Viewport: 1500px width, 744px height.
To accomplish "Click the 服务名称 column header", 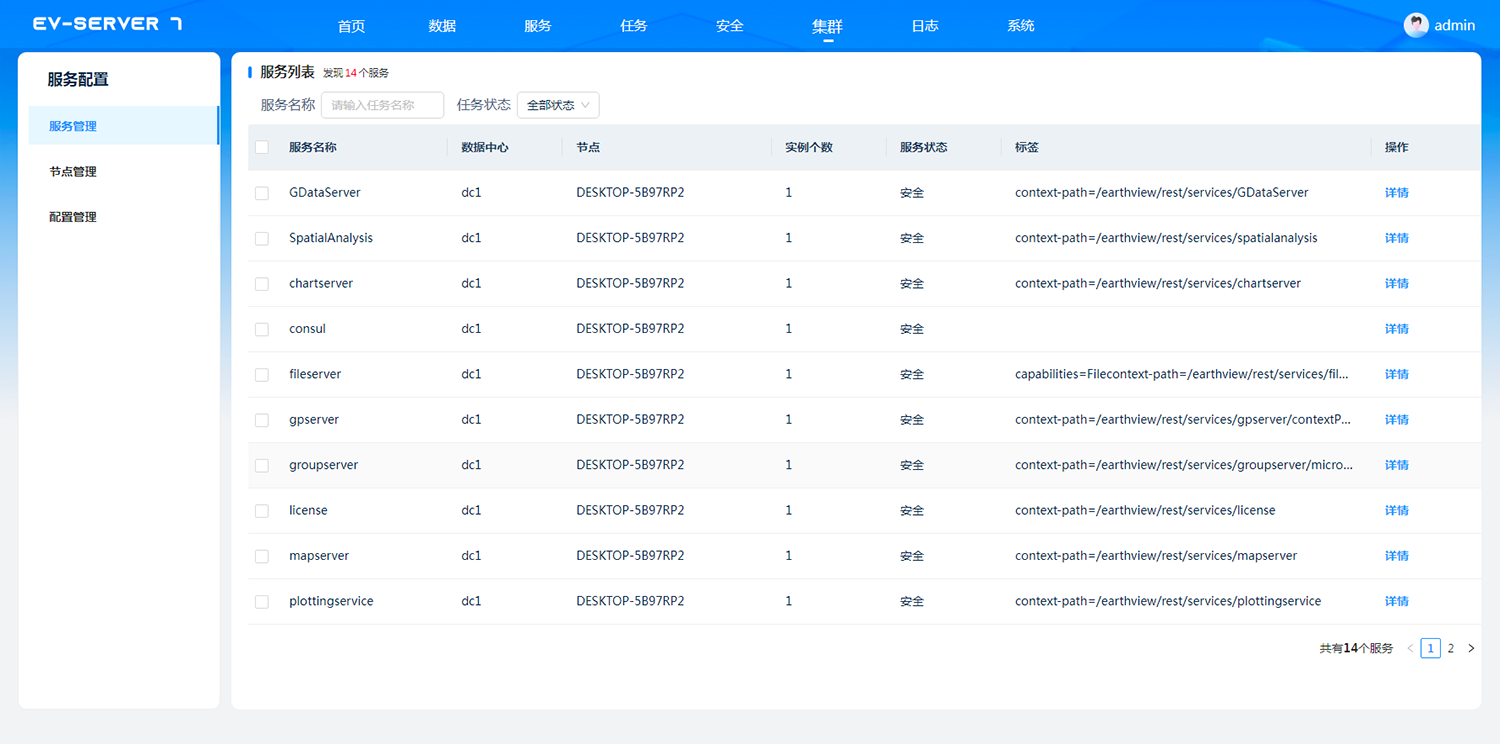I will click(x=313, y=147).
